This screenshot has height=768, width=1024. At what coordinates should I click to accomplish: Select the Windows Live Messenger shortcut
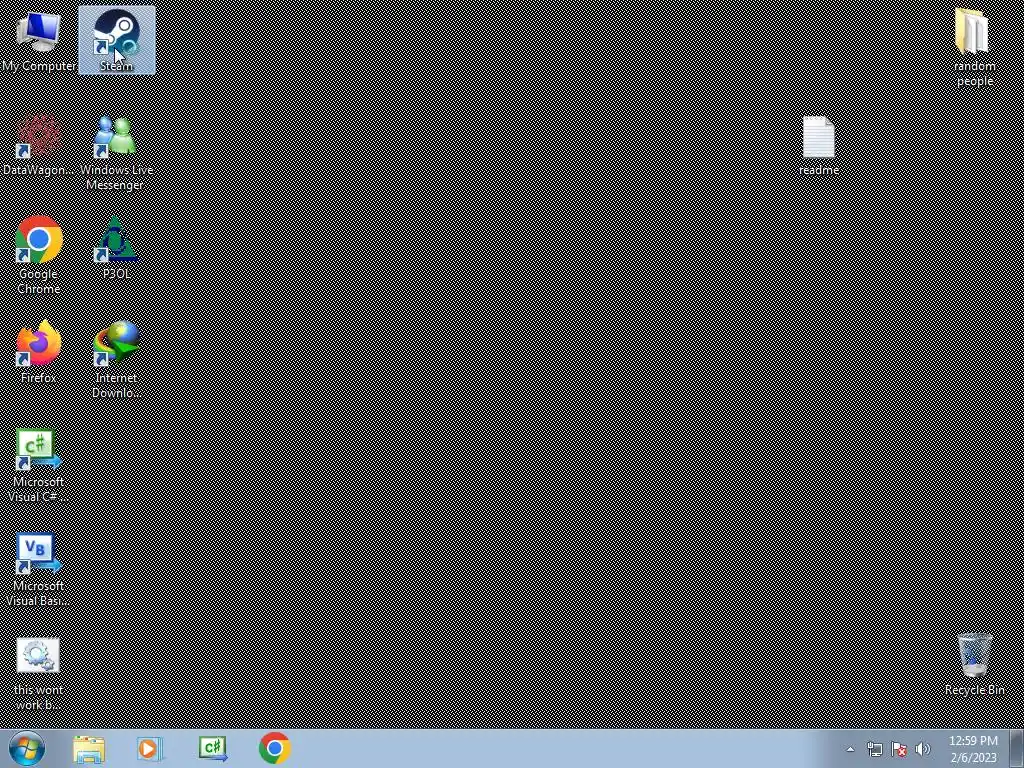[117, 153]
